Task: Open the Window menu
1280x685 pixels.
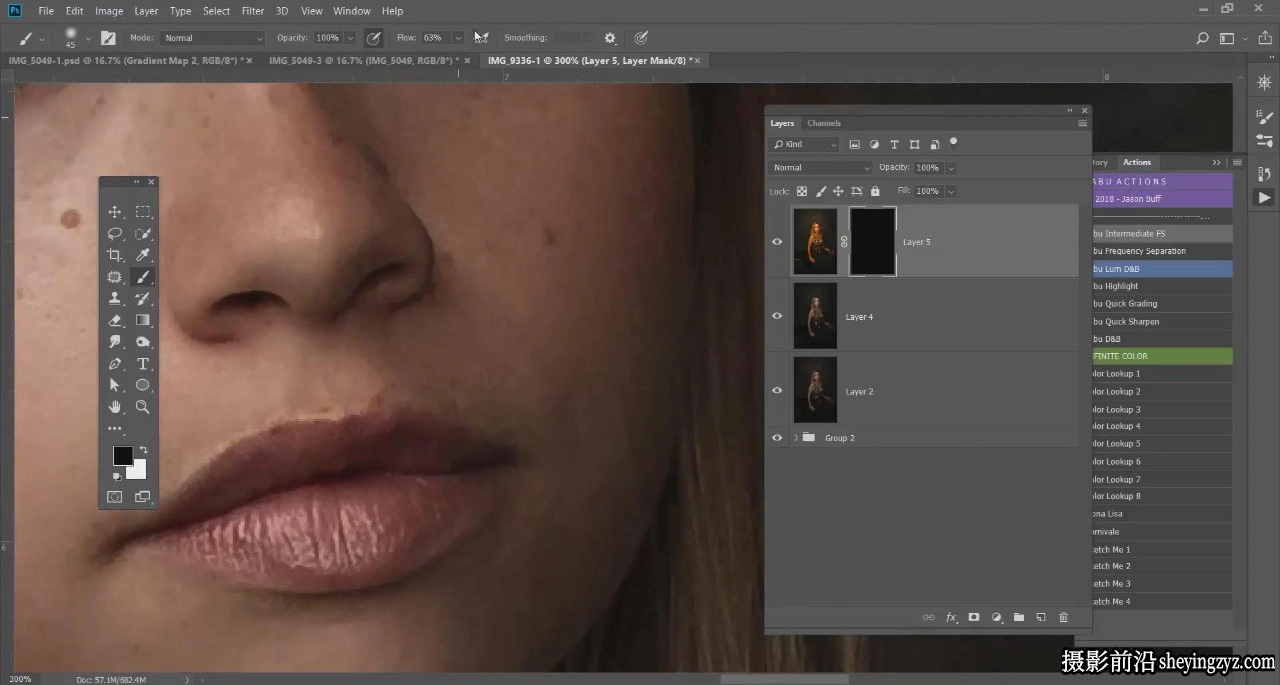Action: (352, 11)
